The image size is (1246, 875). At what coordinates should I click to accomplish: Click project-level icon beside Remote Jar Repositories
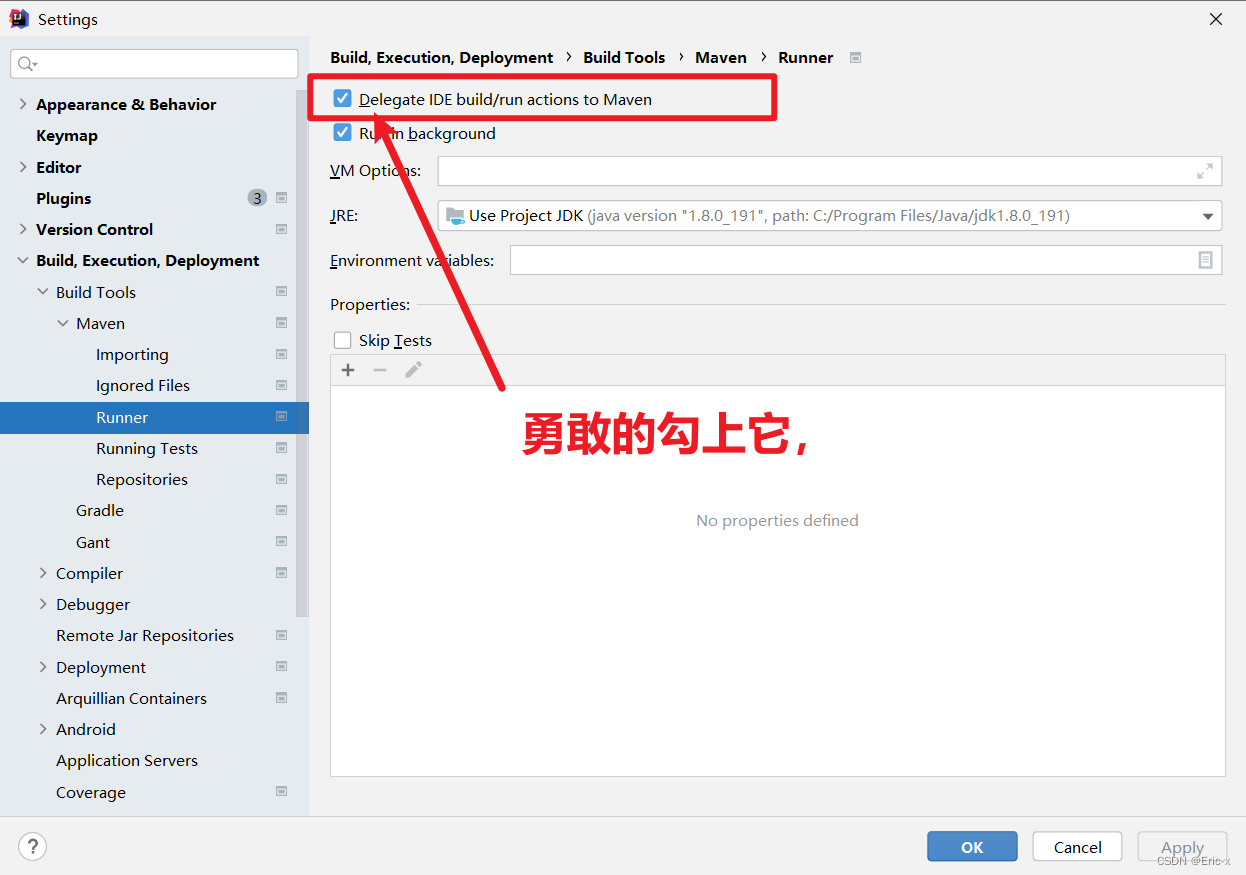pos(282,635)
